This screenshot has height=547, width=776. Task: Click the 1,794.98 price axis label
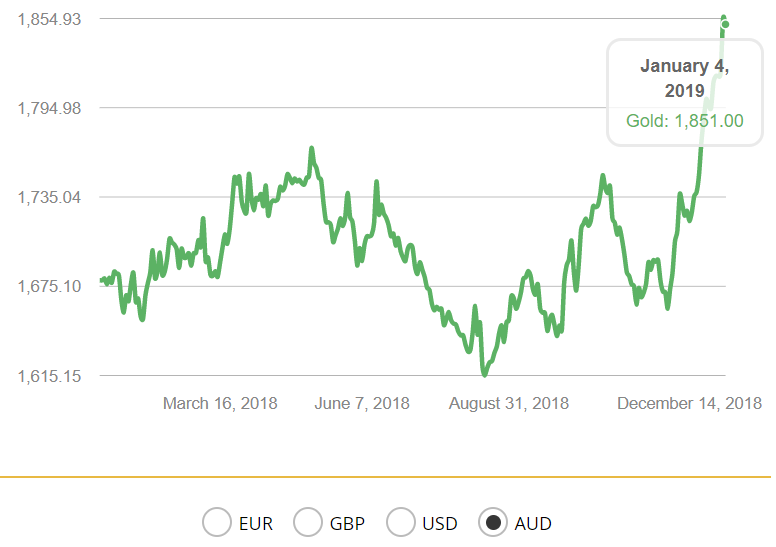coord(50,108)
